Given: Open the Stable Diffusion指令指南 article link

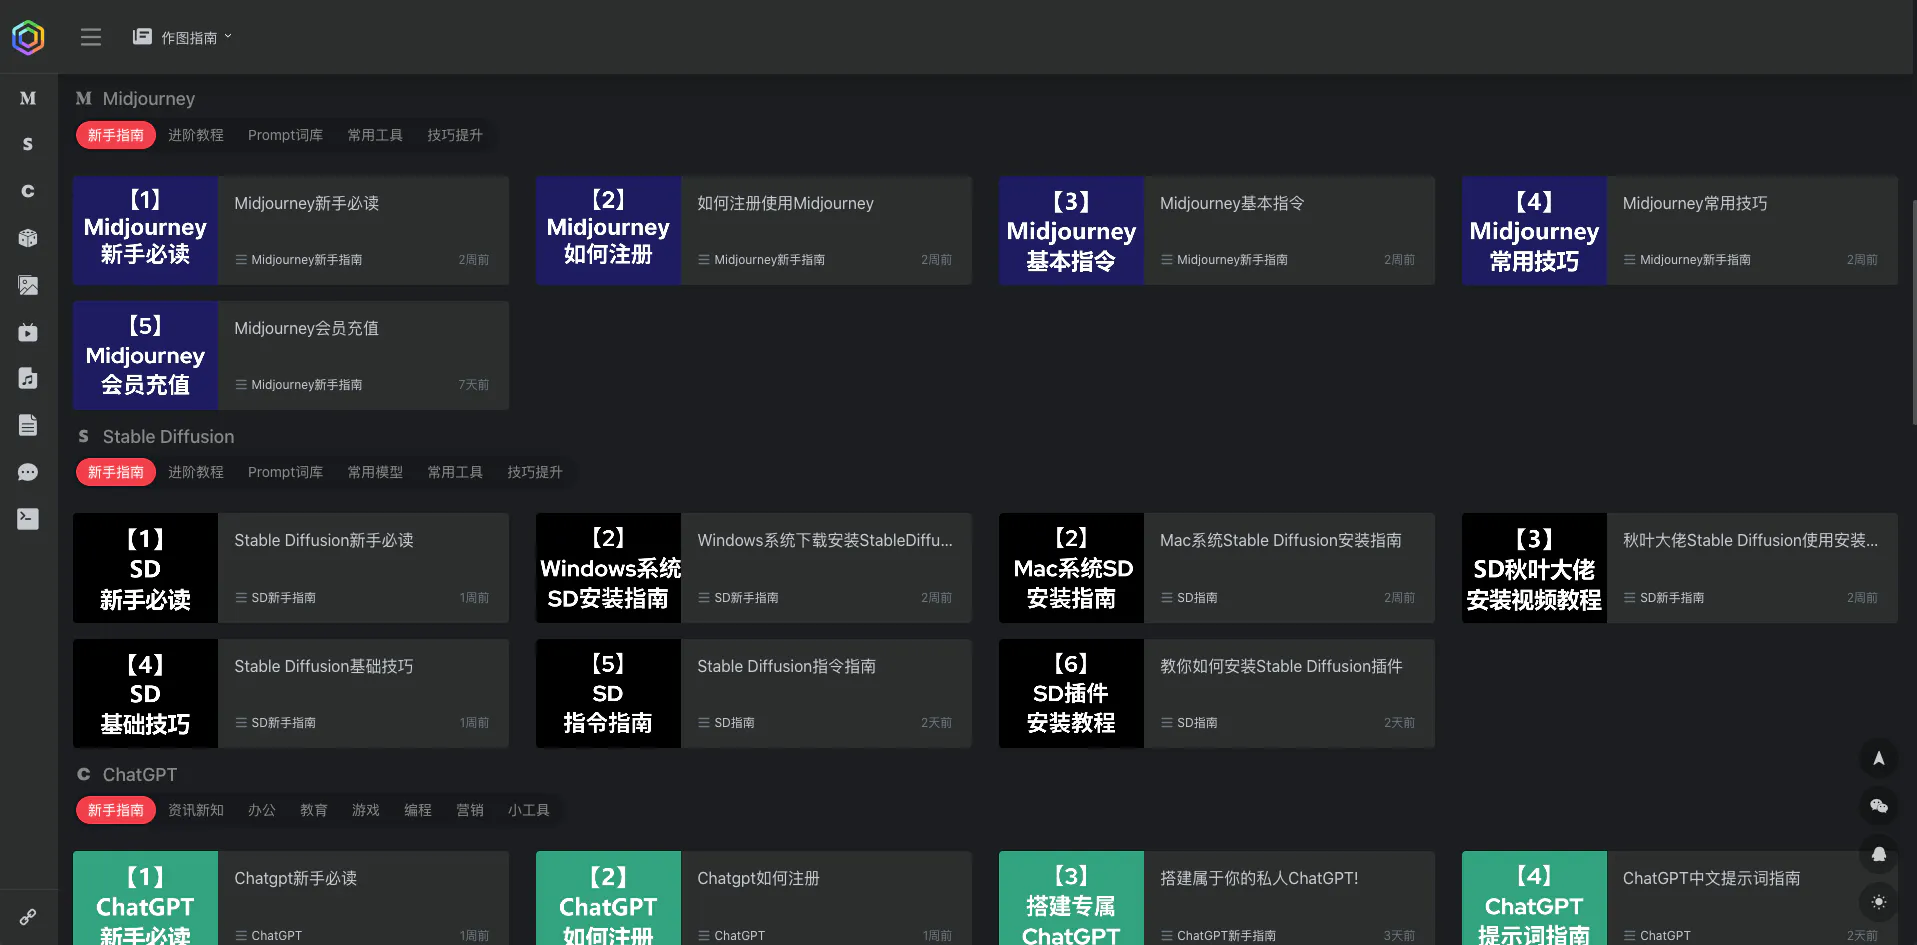Looking at the screenshot, I should pos(786,666).
